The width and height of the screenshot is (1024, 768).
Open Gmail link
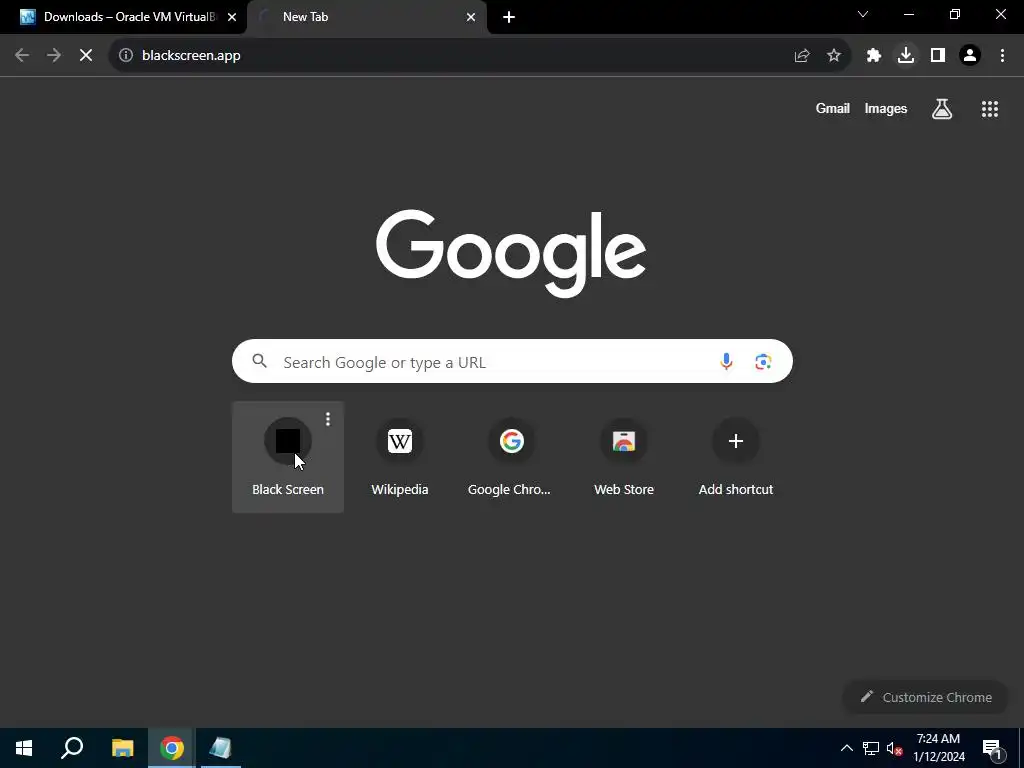tap(833, 109)
